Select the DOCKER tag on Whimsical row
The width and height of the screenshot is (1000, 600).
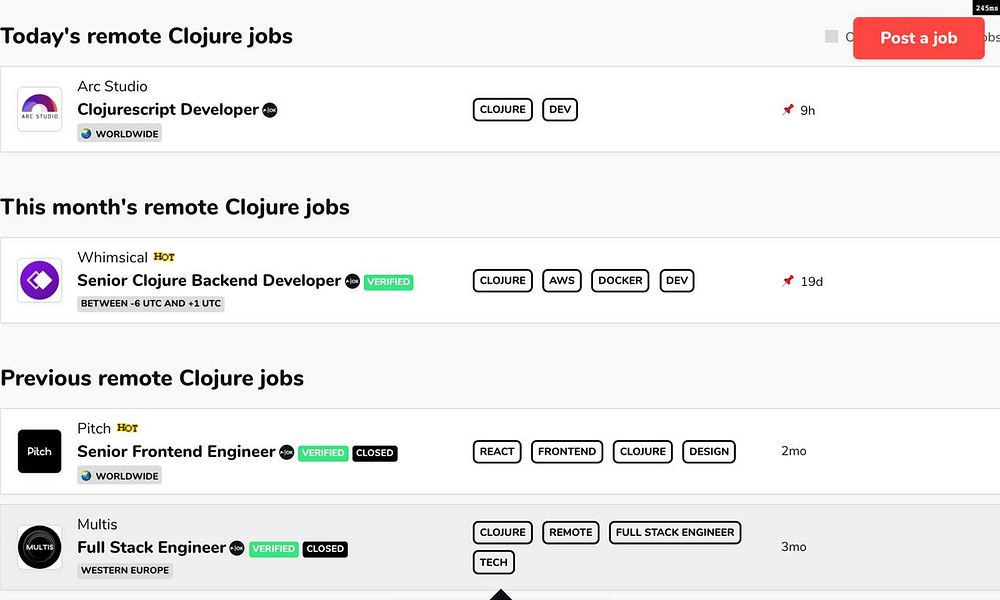pos(620,281)
